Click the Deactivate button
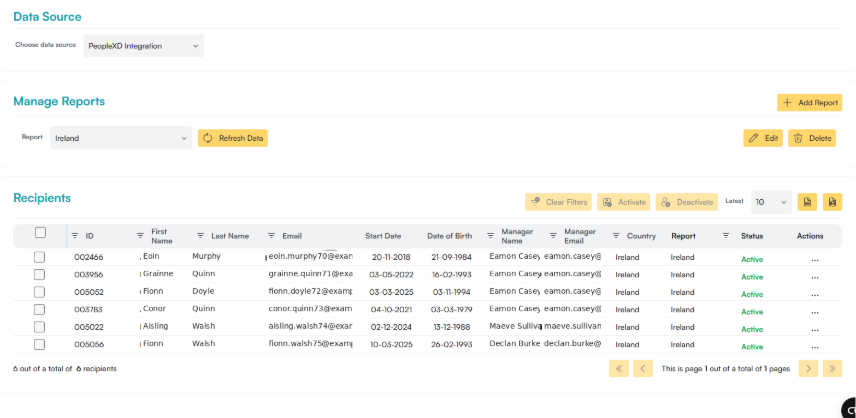The image size is (856, 418). pyautogui.click(x=687, y=202)
